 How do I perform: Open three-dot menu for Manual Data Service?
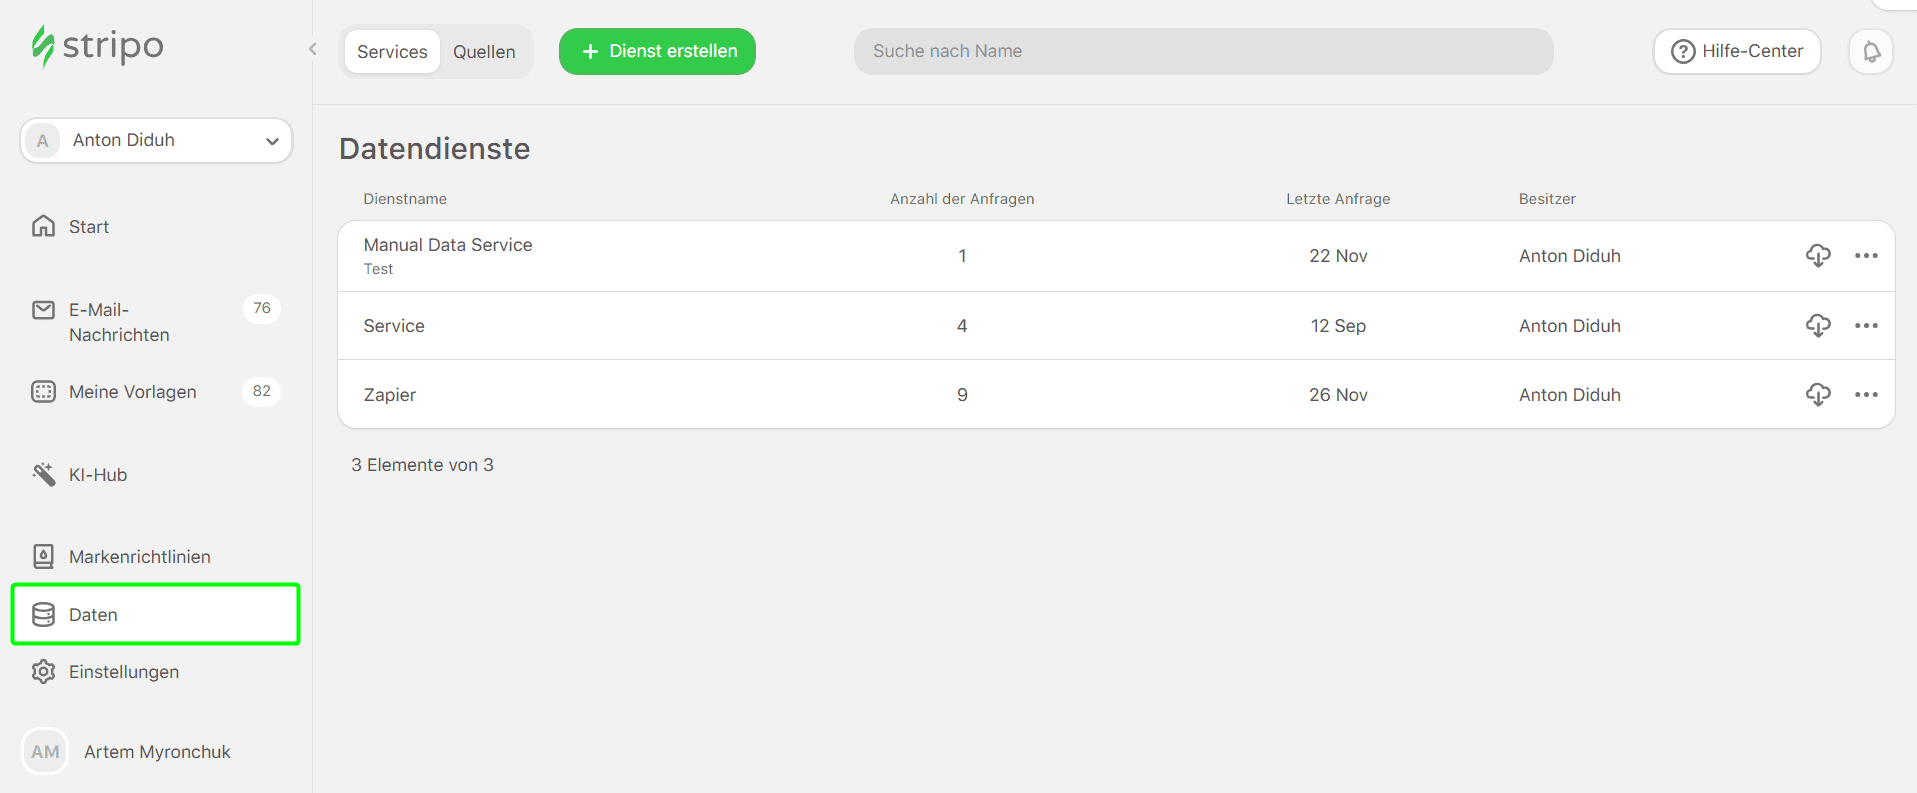pos(1865,256)
